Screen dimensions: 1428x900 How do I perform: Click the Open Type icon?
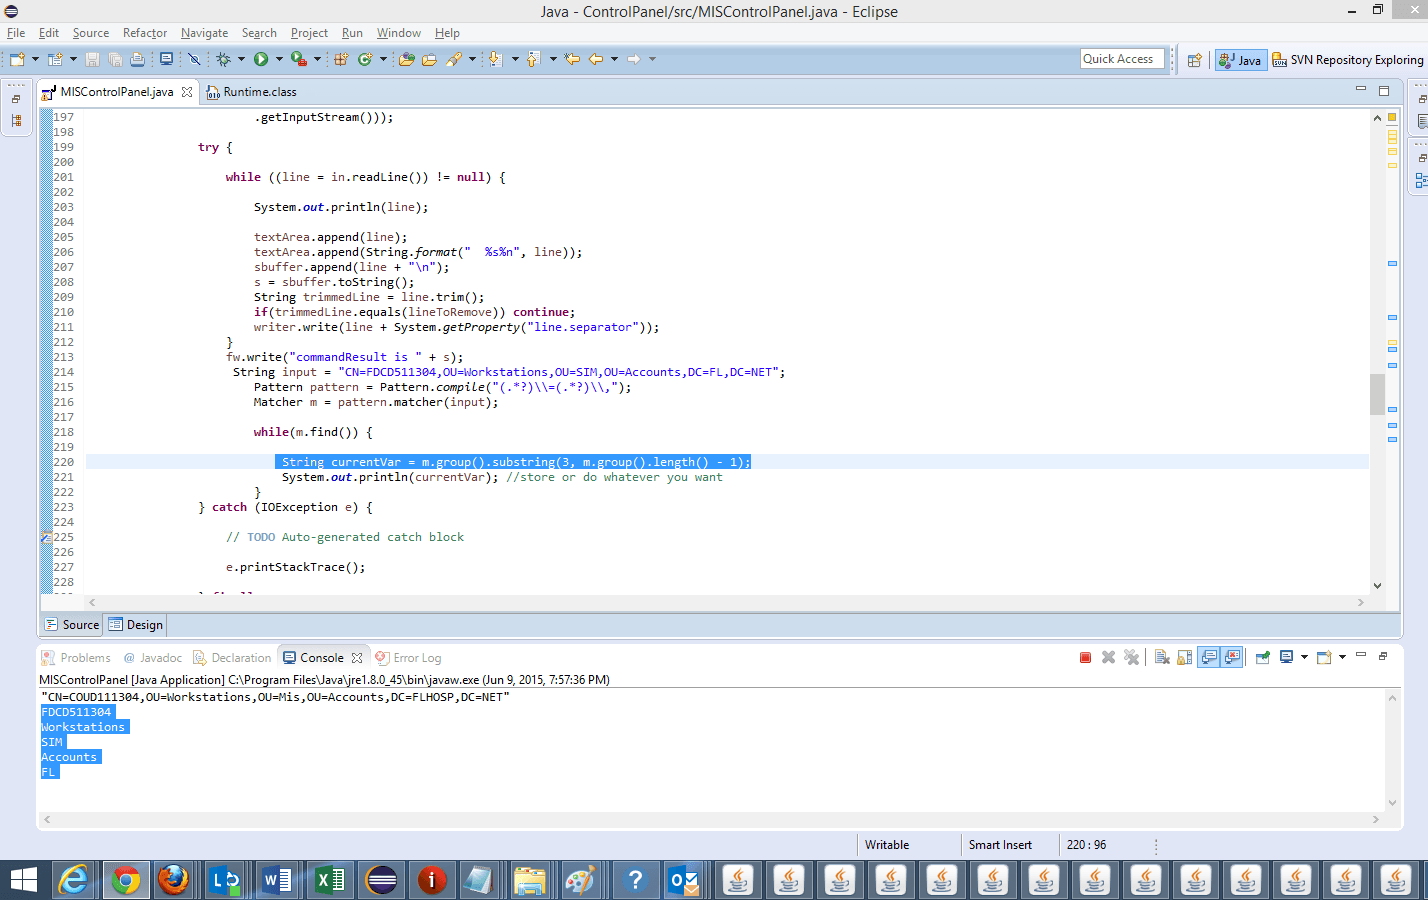click(406, 59)
